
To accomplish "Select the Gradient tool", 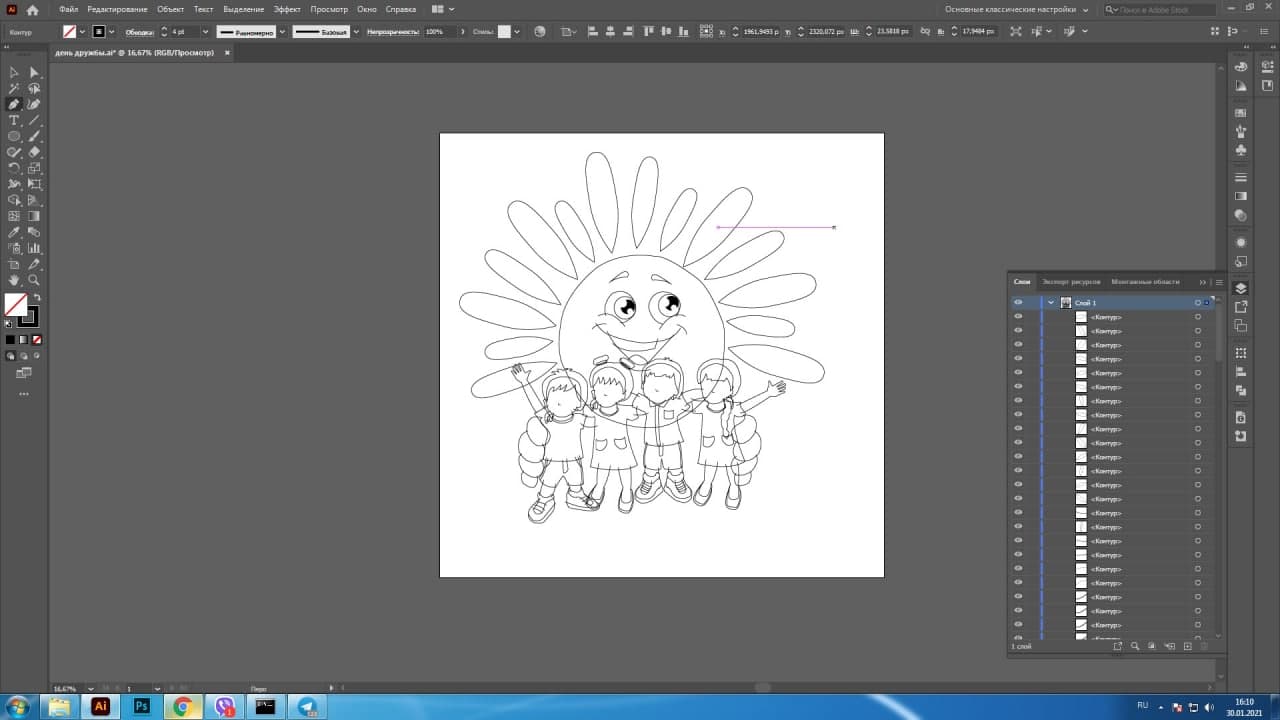I will (x=34, y=216).
